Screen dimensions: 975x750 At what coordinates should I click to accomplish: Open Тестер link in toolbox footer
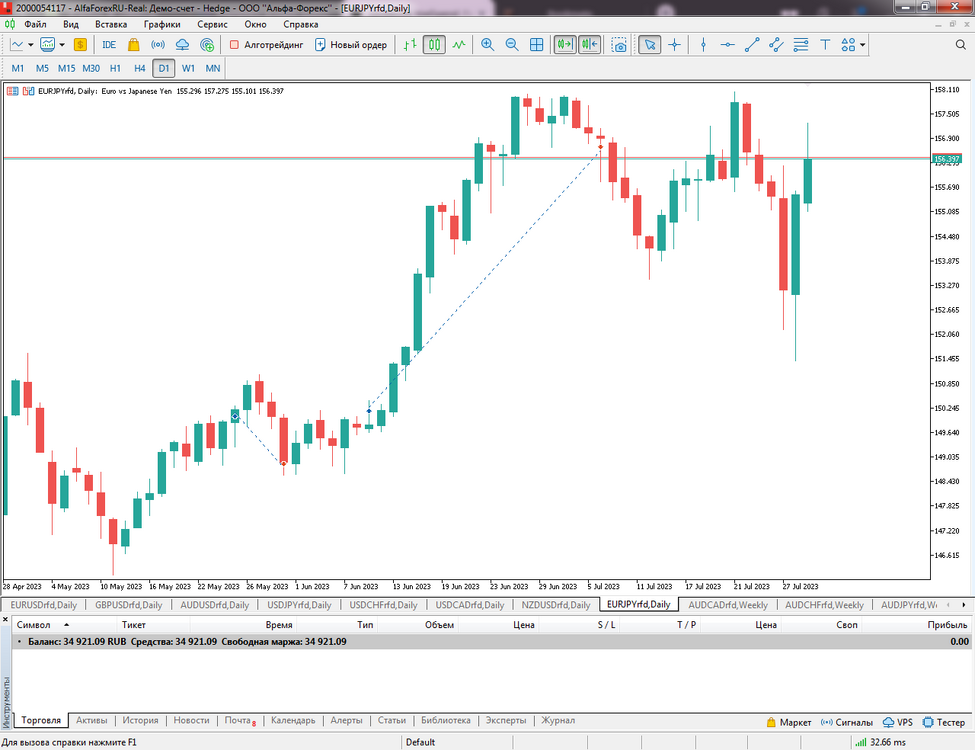click(944, 722)
